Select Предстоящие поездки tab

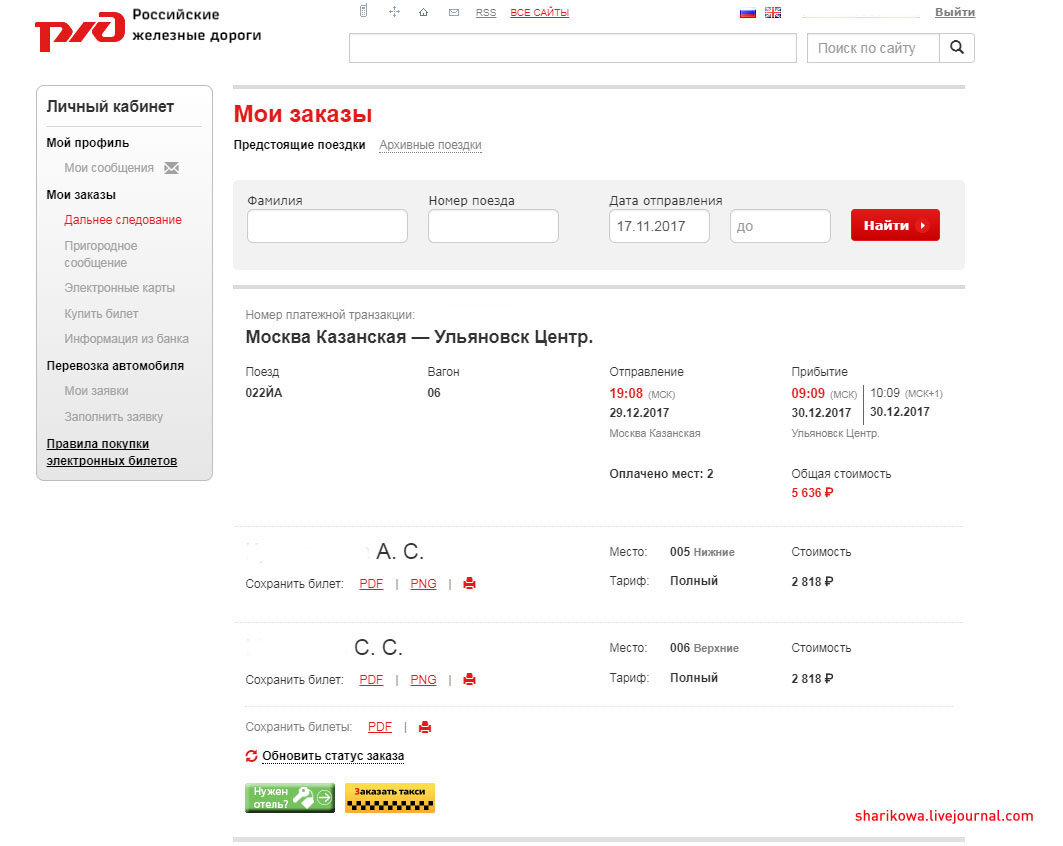pyautogui.click(x=300, y=145)
